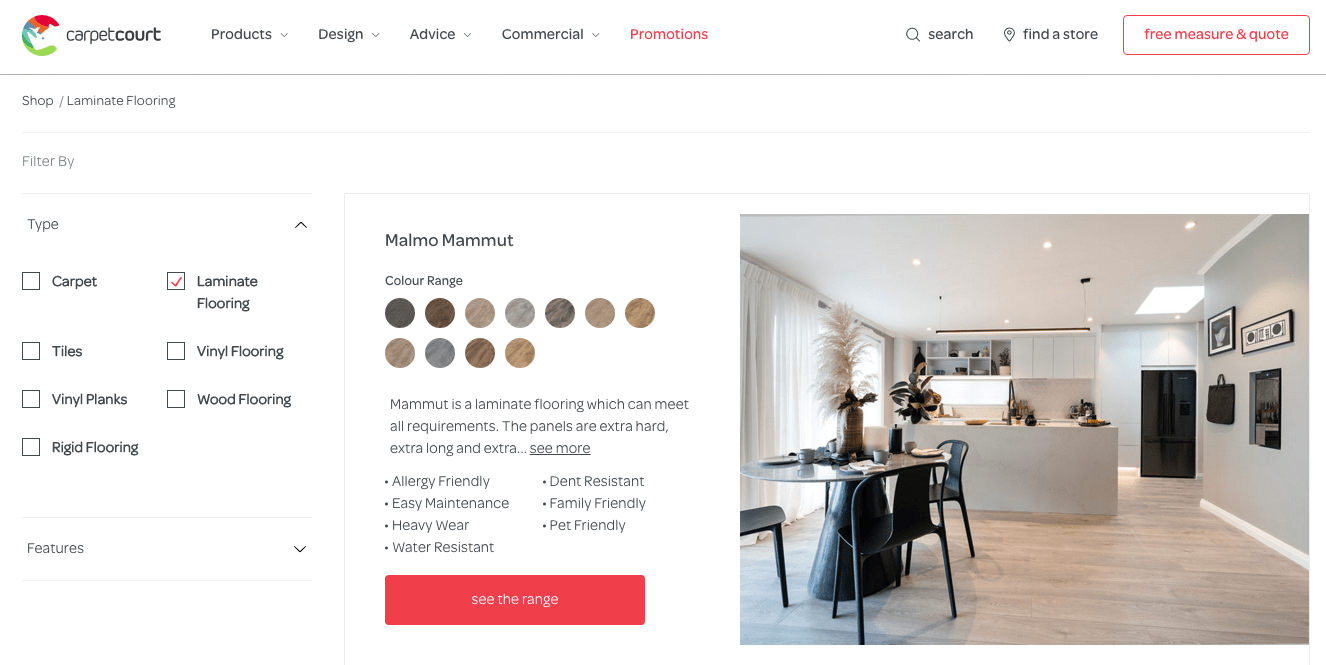Check the Wood Flooring checkbox
Viewport: 1326px width, 665px height.
[x=176, y=399]
